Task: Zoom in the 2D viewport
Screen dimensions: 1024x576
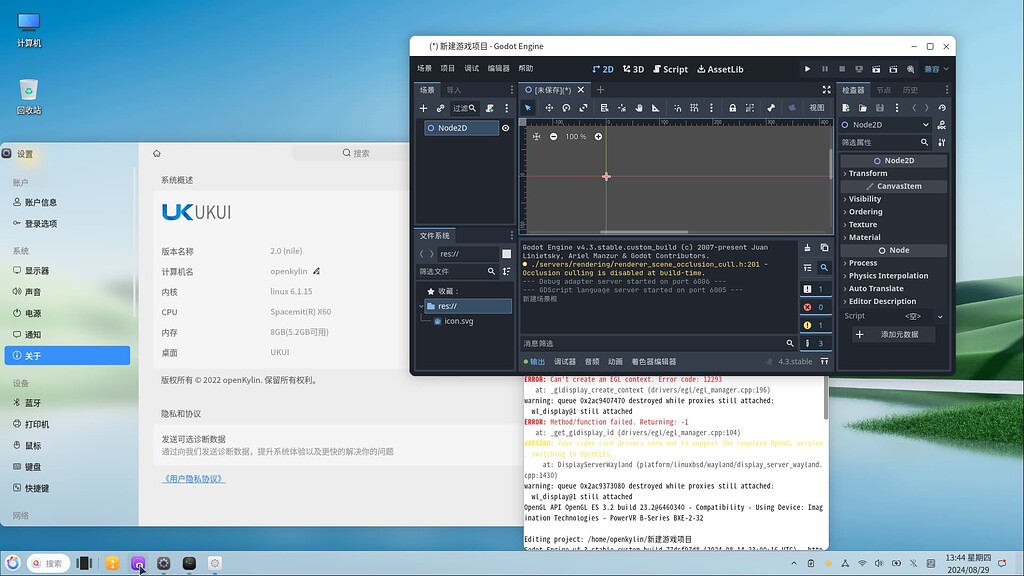Action: [598, 136]
